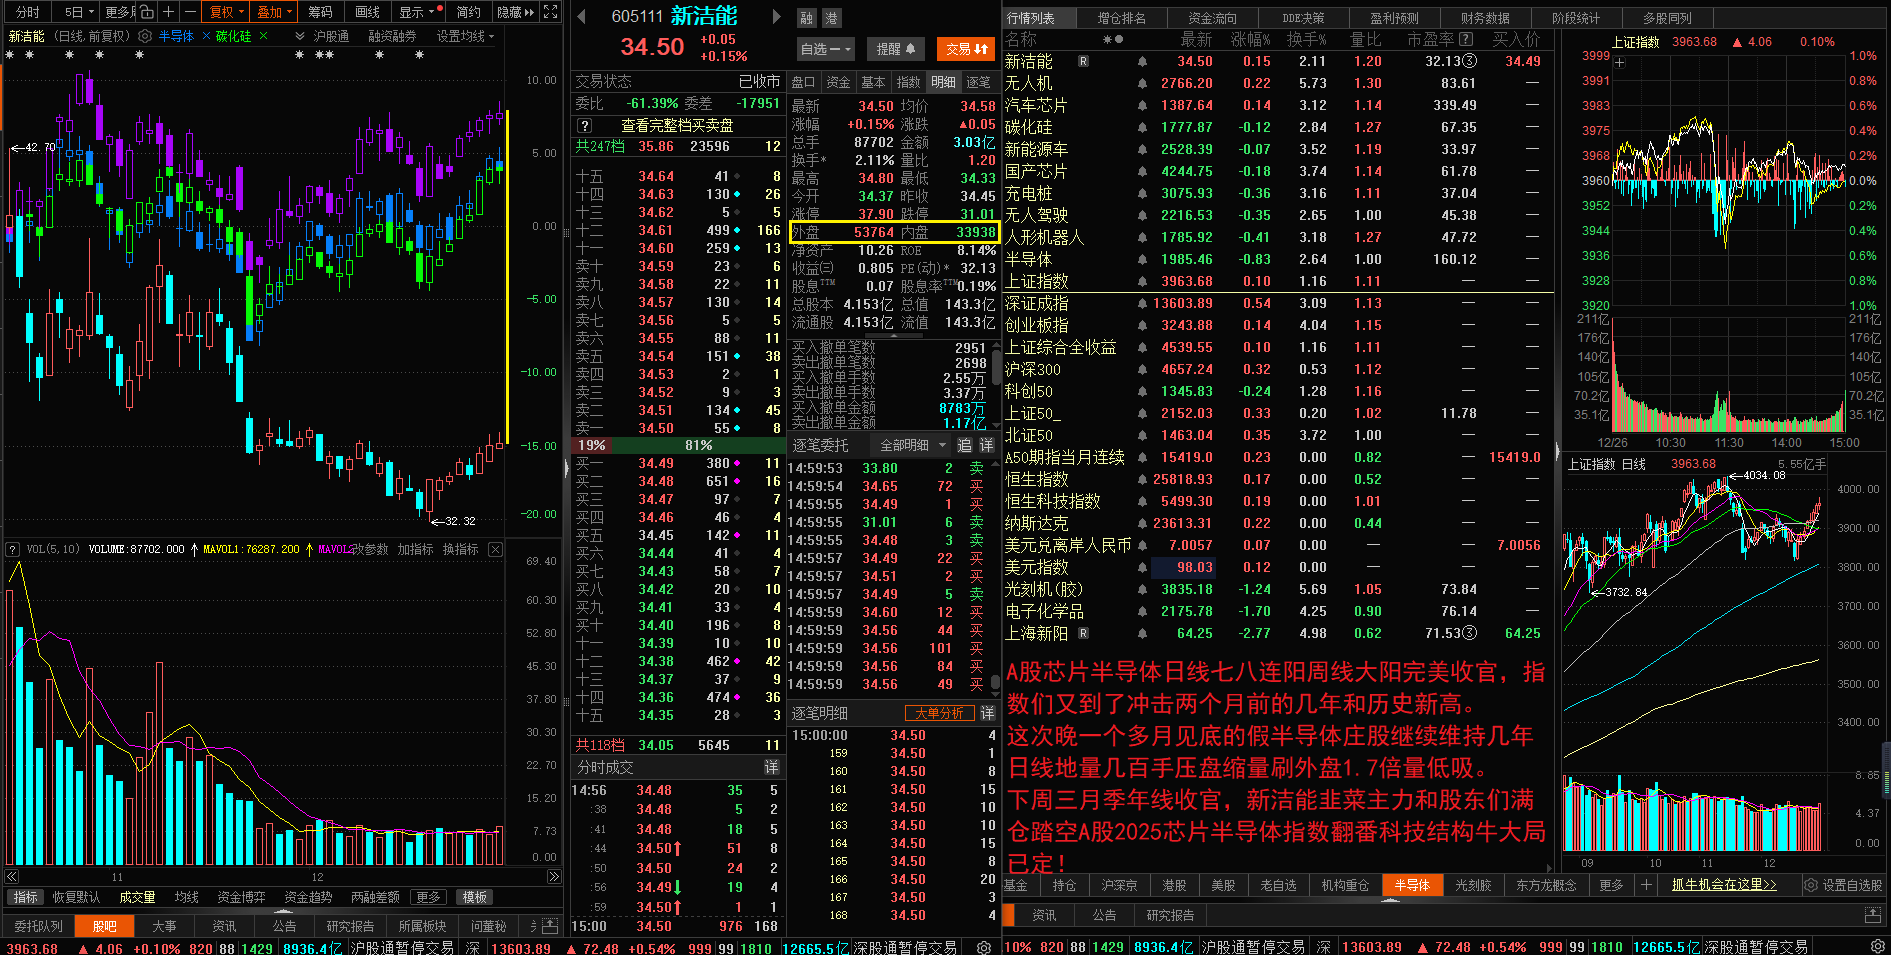Screen dimensions: 1891x955
Task: Click 加指标 to add indicator
Action: click(415, 549)
